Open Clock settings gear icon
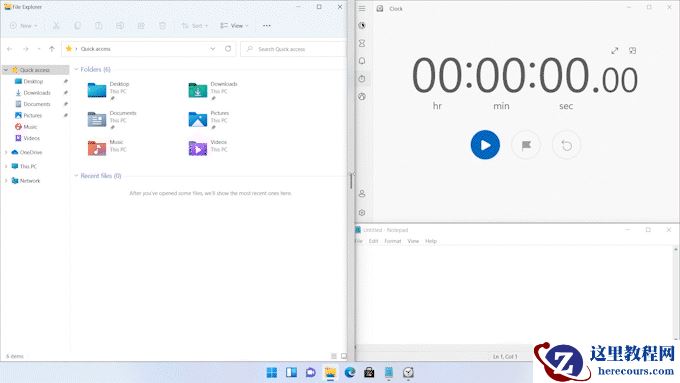The image size is (680, 383). tap(362, 213)
